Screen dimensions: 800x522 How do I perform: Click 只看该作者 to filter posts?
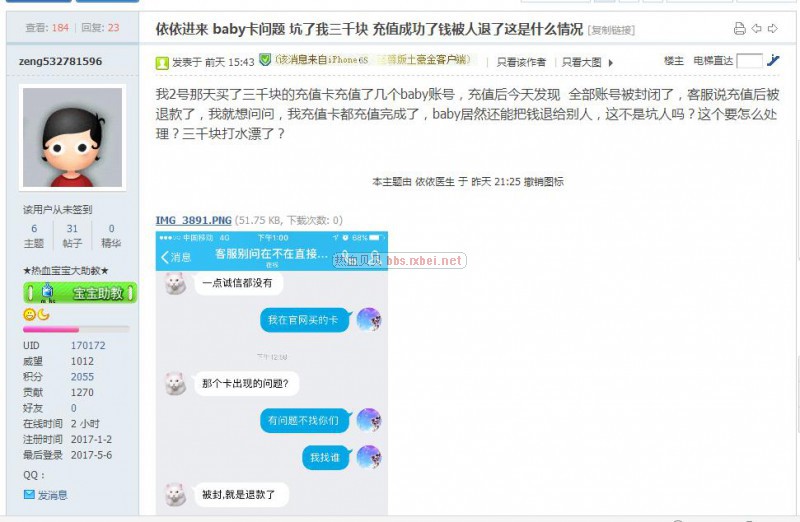(521, 62)
